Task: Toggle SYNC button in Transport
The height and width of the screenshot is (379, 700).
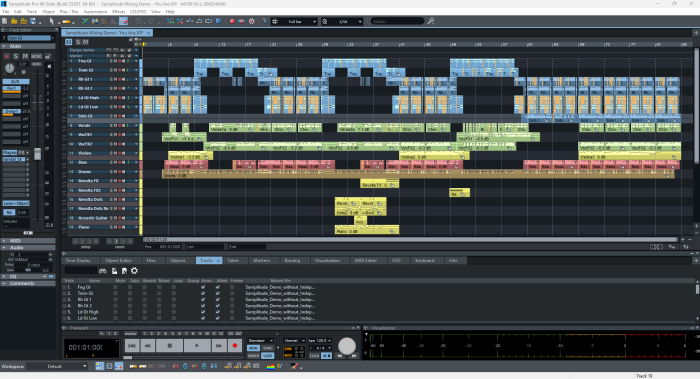Action: click(x=267, y=348)
